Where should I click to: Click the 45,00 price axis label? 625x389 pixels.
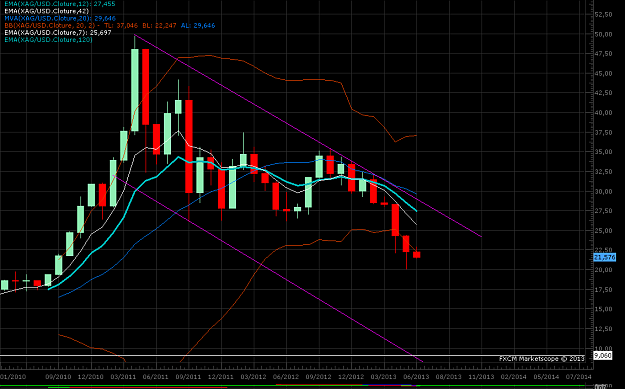603,73
